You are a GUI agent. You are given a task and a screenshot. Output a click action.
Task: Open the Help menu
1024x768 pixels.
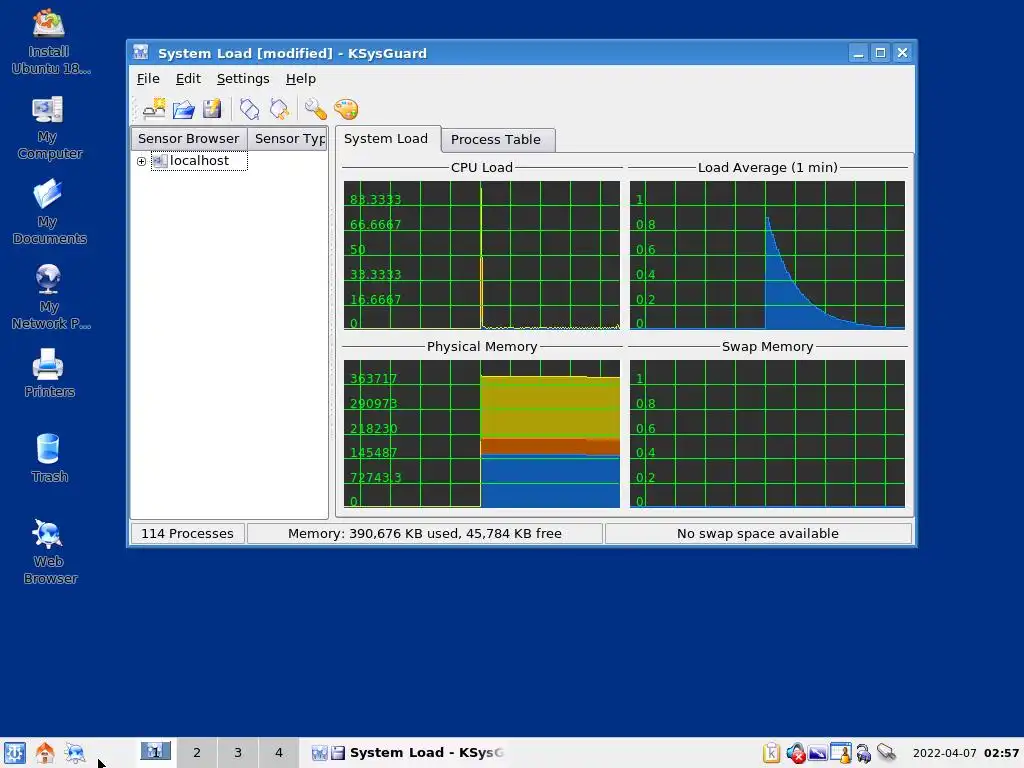300,78
